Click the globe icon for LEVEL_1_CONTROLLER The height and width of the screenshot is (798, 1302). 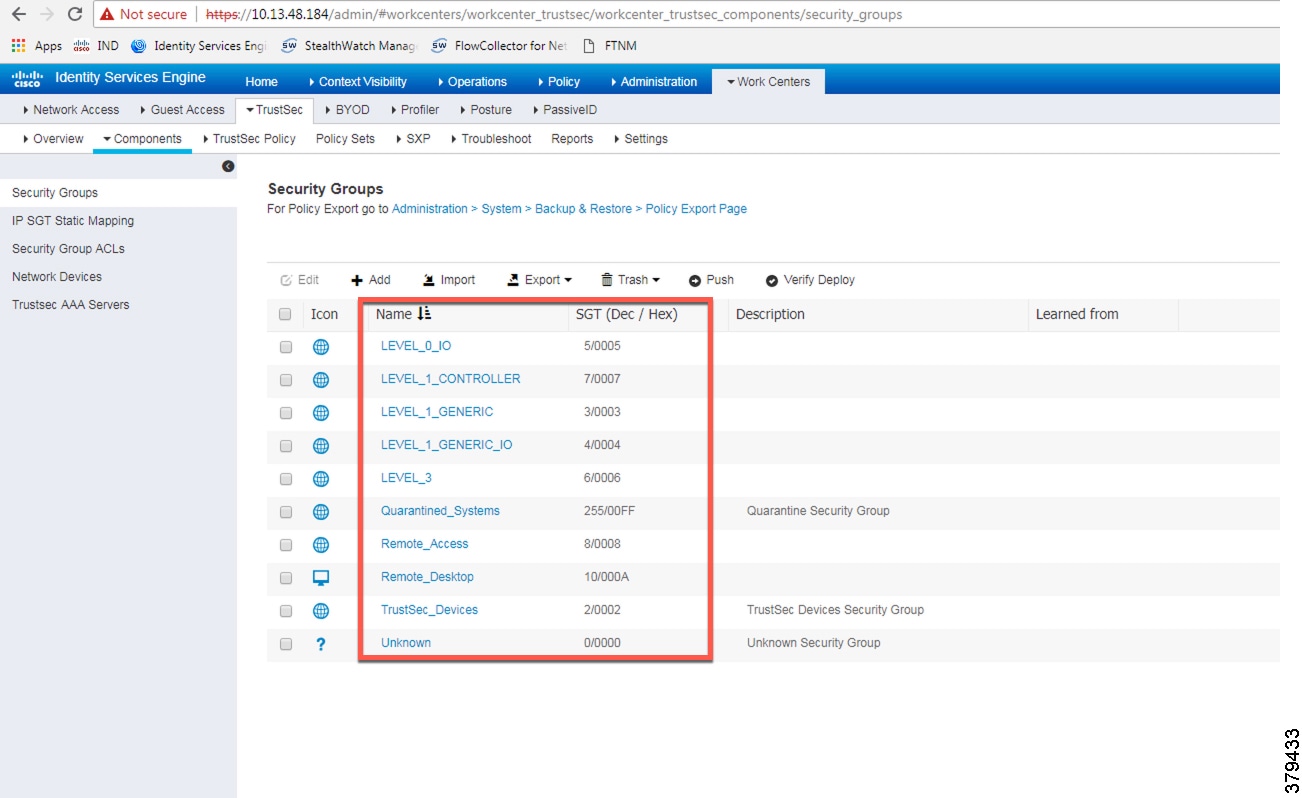[x=321, y=380]
